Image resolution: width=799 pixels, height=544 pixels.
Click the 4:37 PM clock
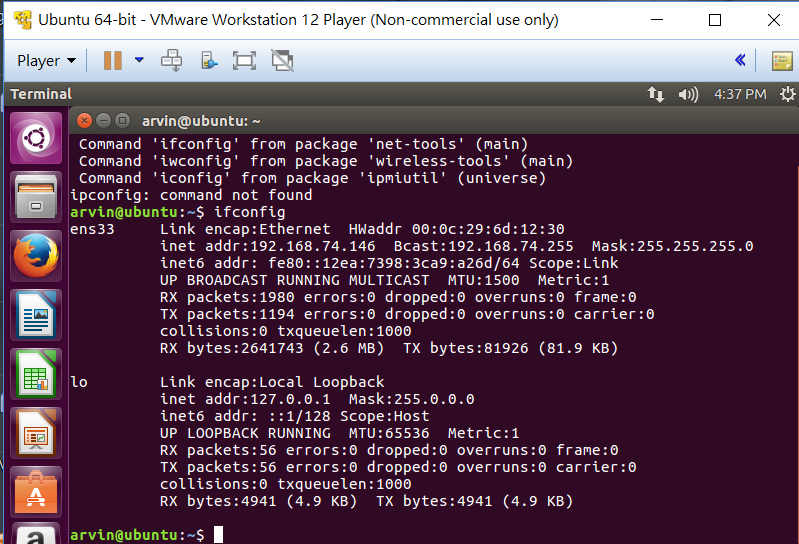pyautogui.click(x=740, y=94)
